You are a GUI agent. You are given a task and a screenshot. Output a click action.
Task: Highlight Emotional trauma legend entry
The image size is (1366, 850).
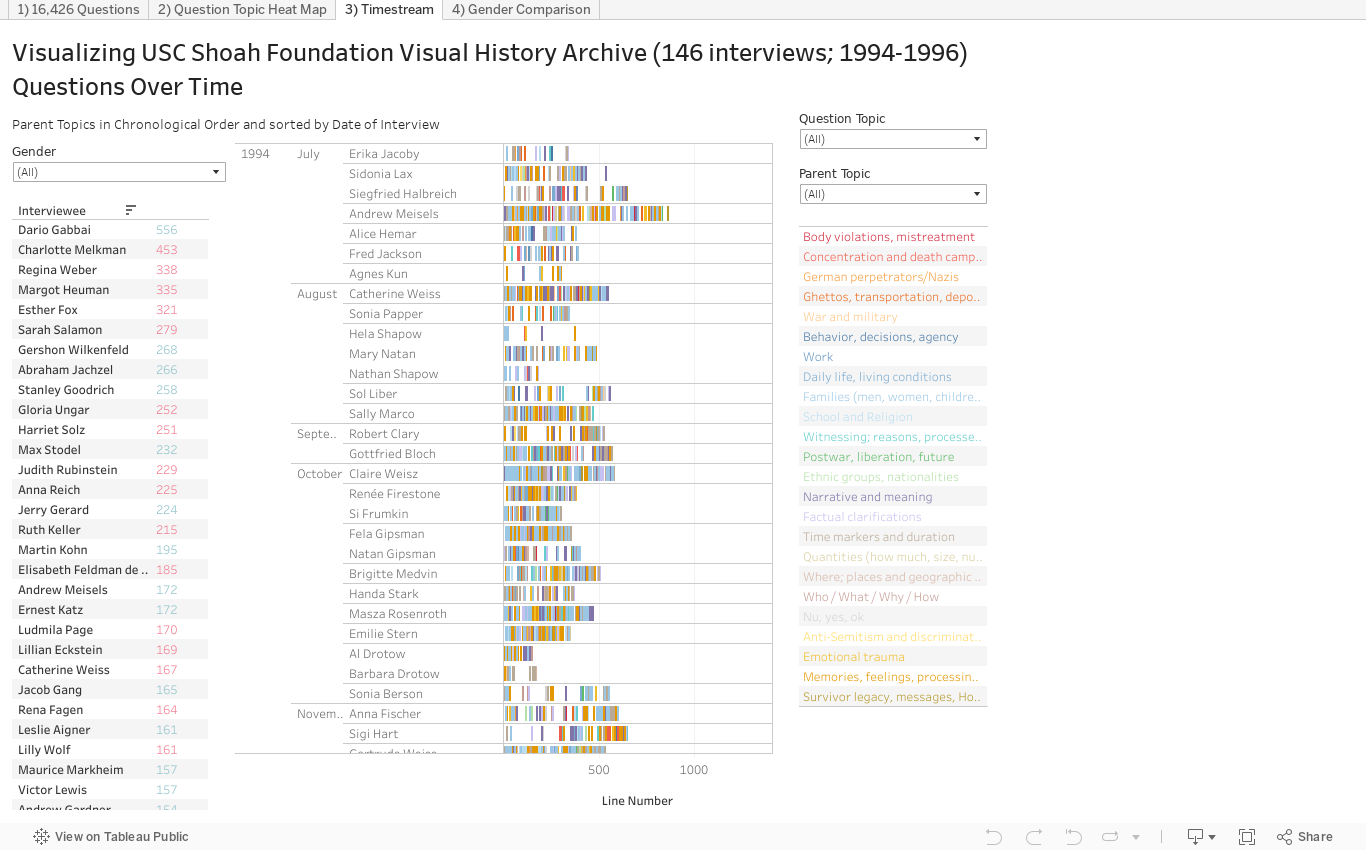tap(893, 657)
